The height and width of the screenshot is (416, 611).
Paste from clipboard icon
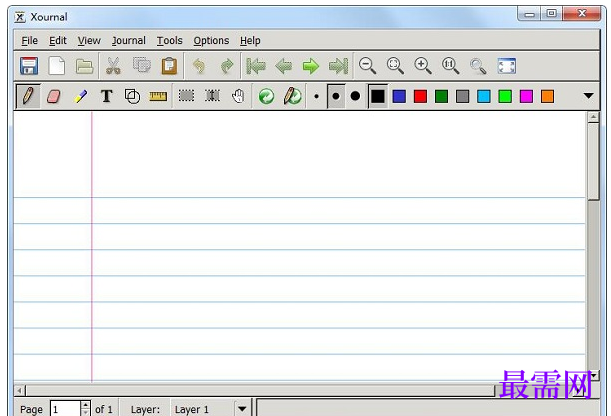169,66
